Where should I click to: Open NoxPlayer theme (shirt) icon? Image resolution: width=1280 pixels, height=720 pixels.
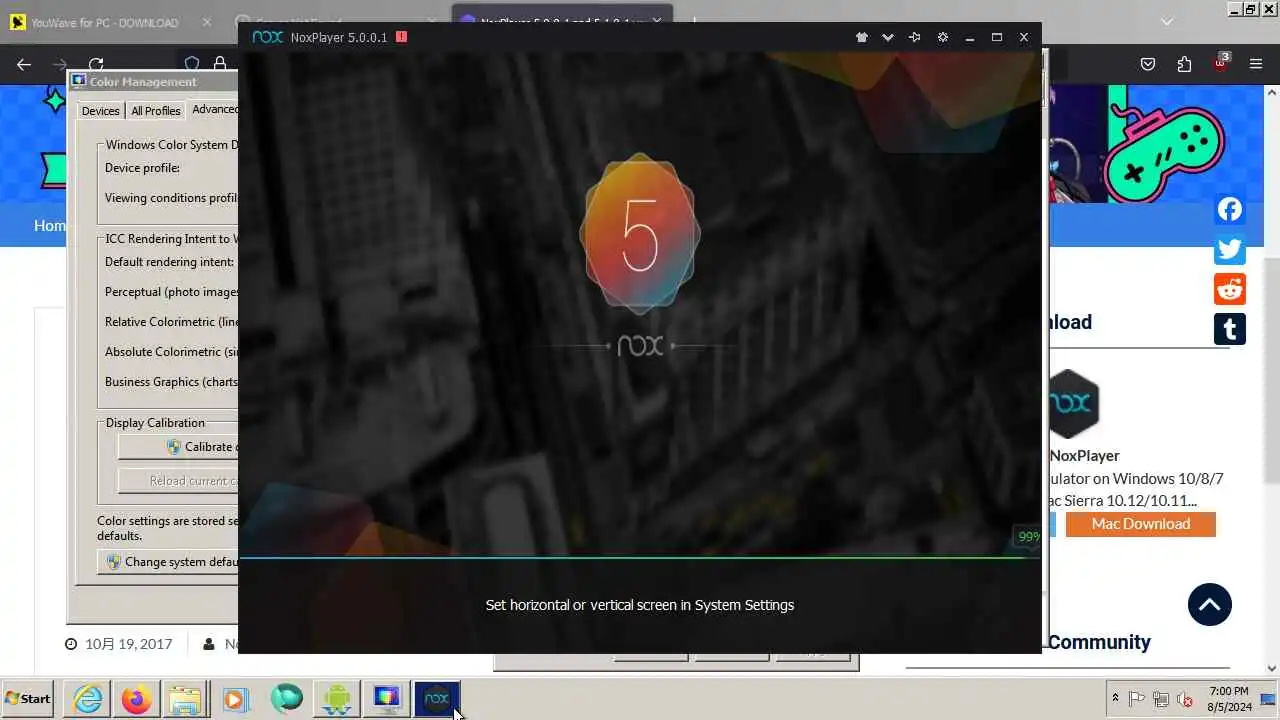pyautogui.click(x=861, y=37)
